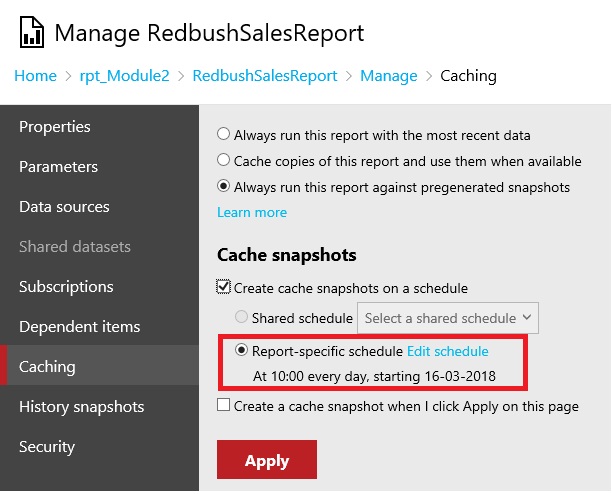Choose Cache copies of this report option
Image resolution: width=612 pixels, height=494 pixels.
[224, 161]
